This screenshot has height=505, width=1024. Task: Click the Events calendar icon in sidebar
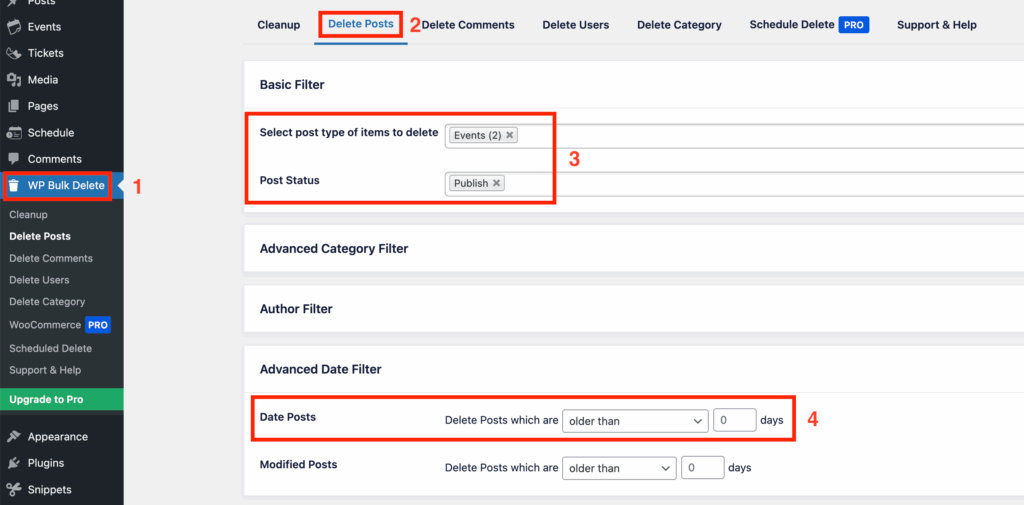coord(14,27)
